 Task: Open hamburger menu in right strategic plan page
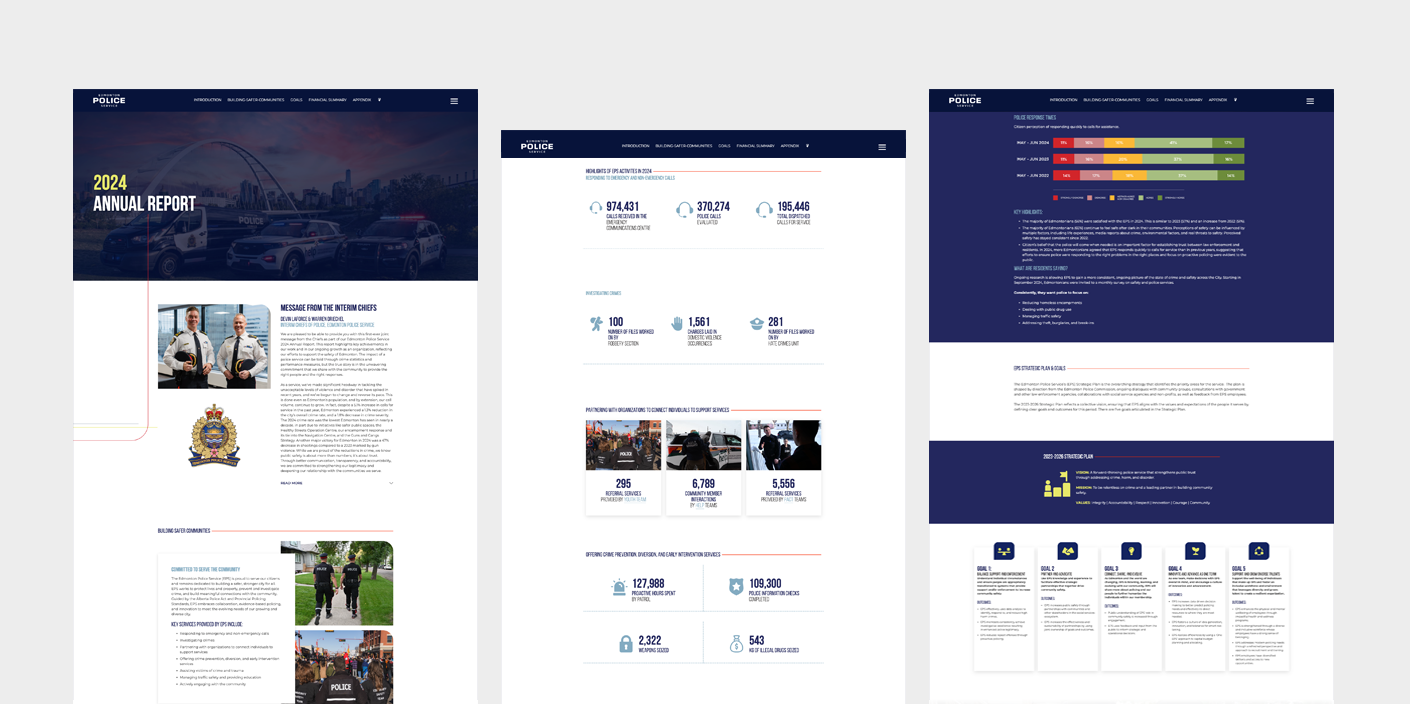pos(1310,100)
